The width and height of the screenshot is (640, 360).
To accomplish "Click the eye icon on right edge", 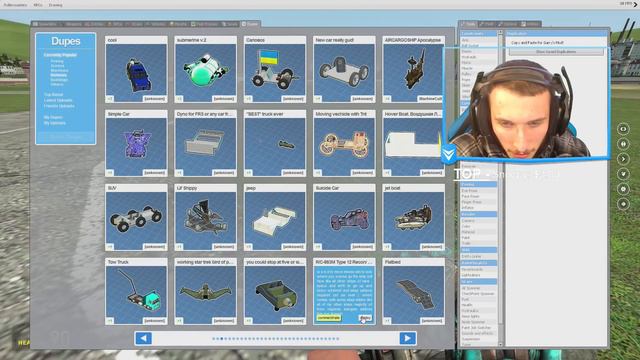I will click(x=623, y=129).
